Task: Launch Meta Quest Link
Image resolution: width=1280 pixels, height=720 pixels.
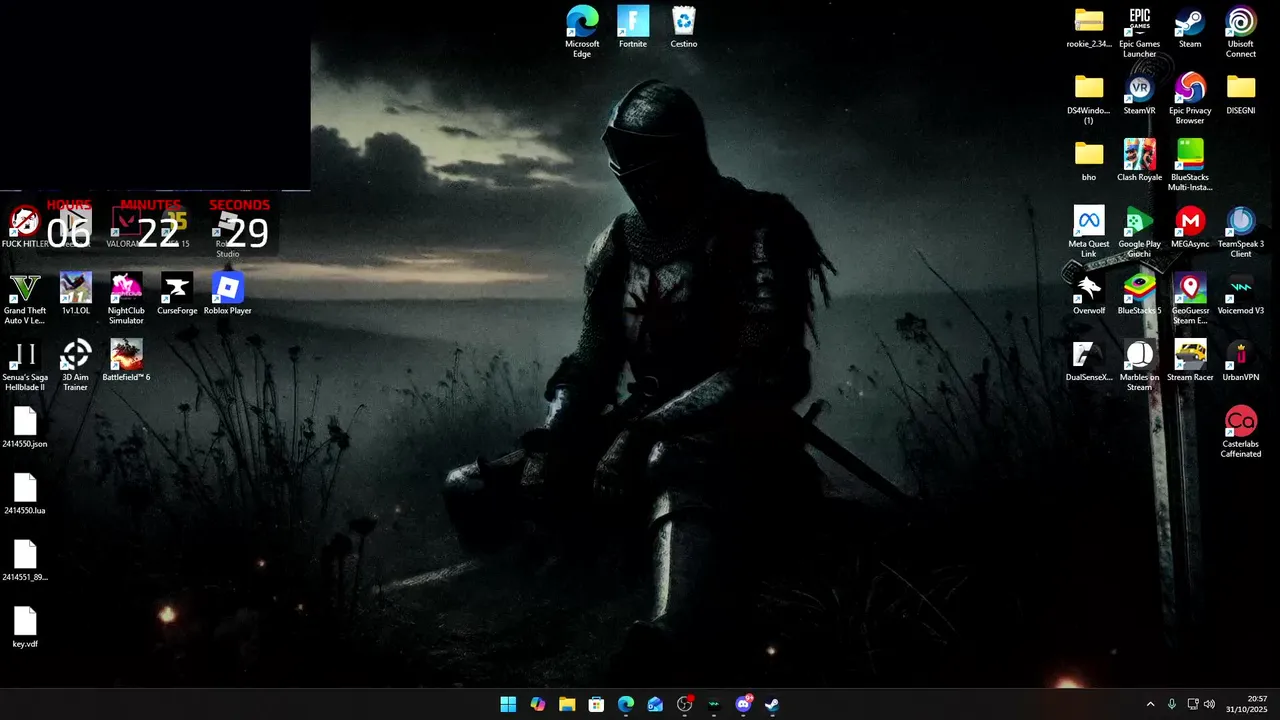Action: (1089, 232)
